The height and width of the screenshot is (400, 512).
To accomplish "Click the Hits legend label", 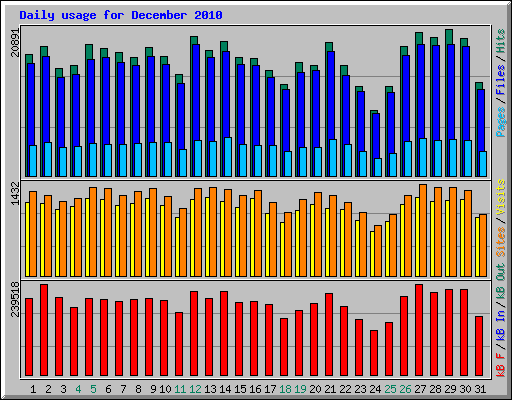I will click(x=501, y=41).
